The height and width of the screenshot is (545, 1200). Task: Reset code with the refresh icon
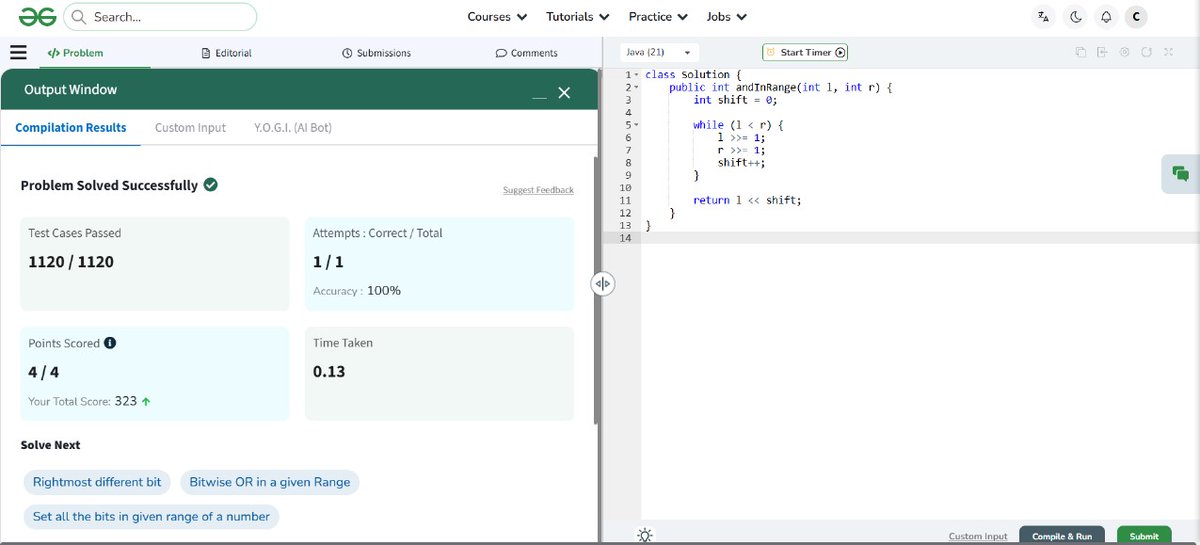(x=1146, y=52)
